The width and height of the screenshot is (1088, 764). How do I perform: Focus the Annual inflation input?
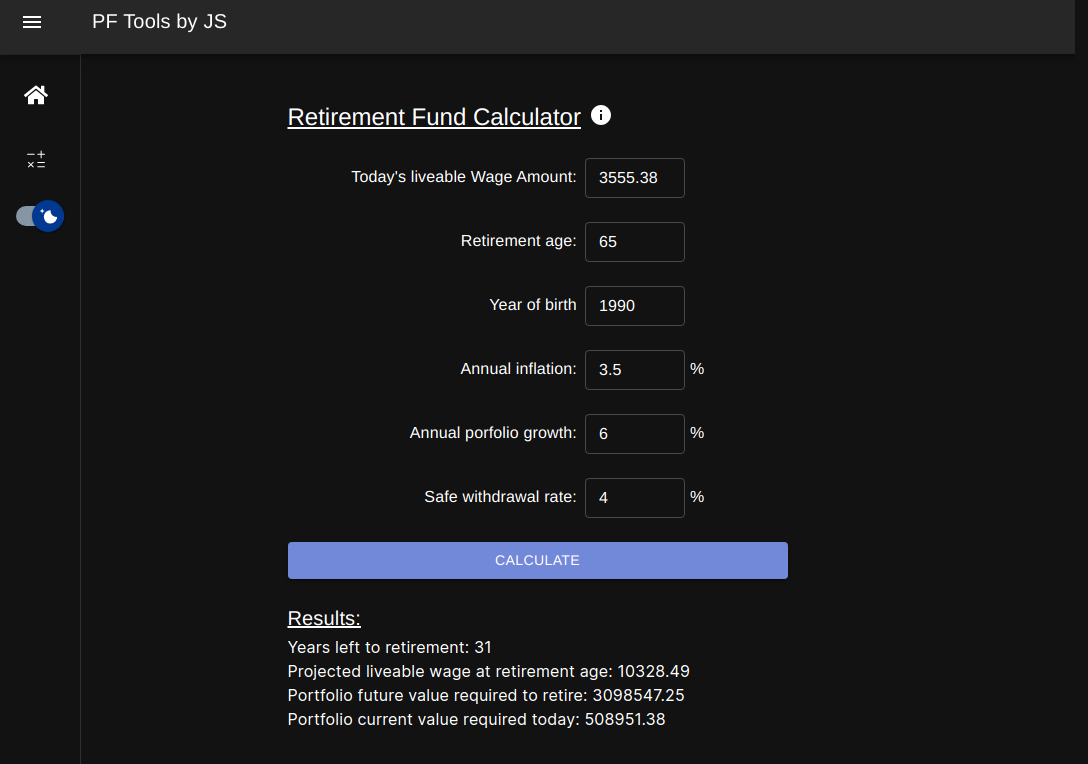click(634, 370)
